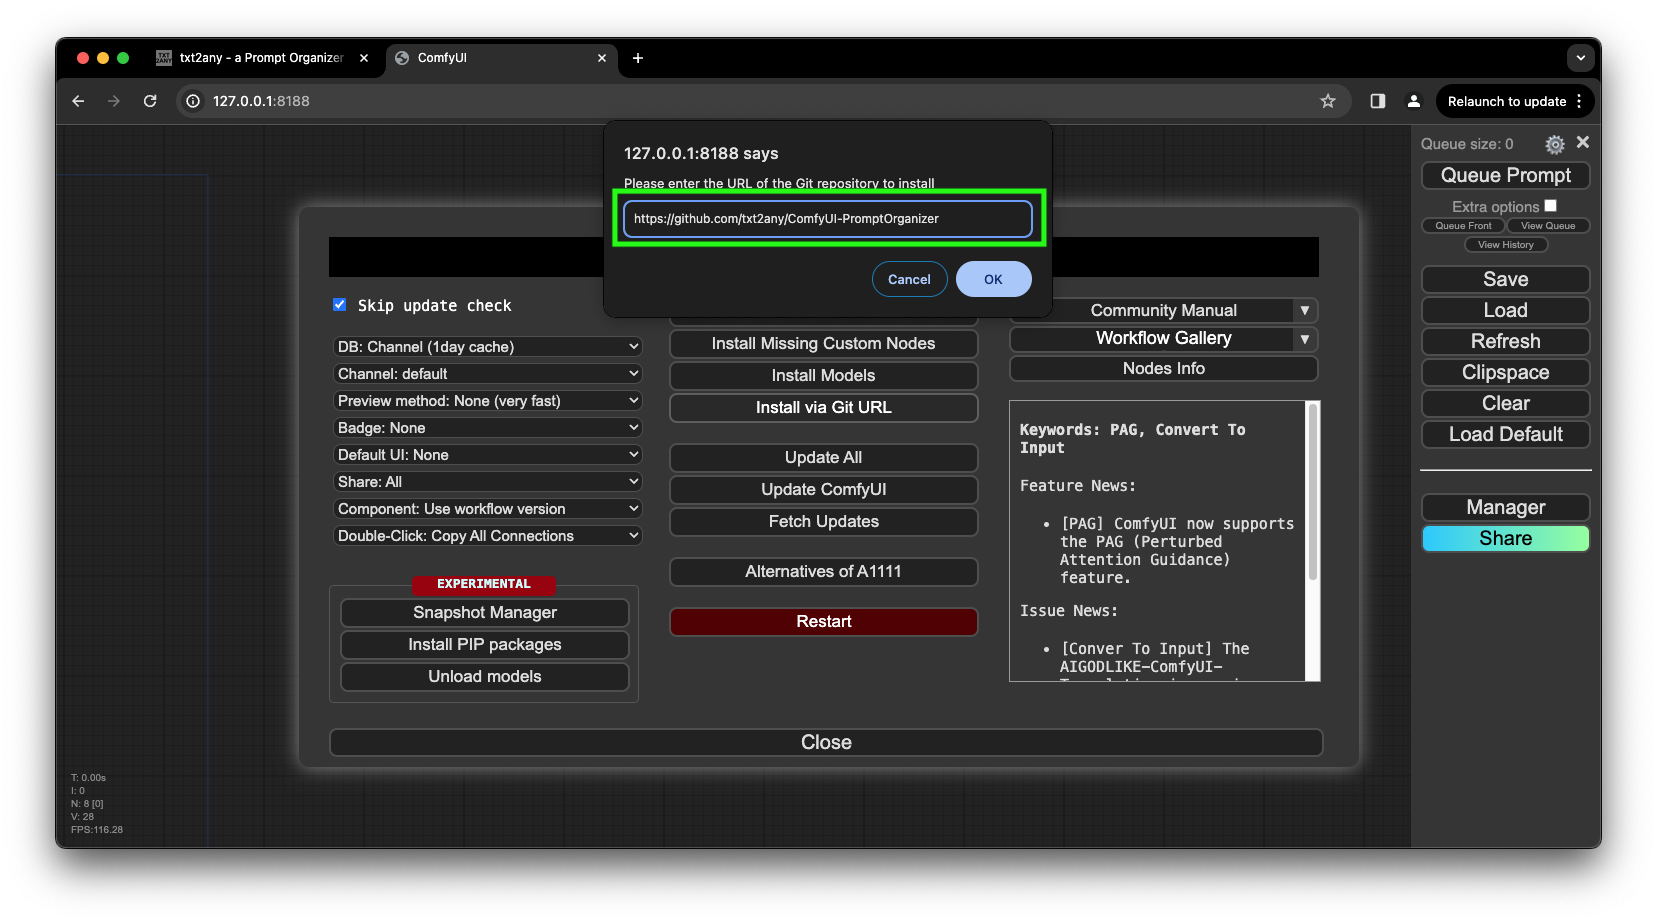Close the txt2any Prompt Organizer tab
Viewport: 1657px width, 922px height.
(x=364, y=58)
